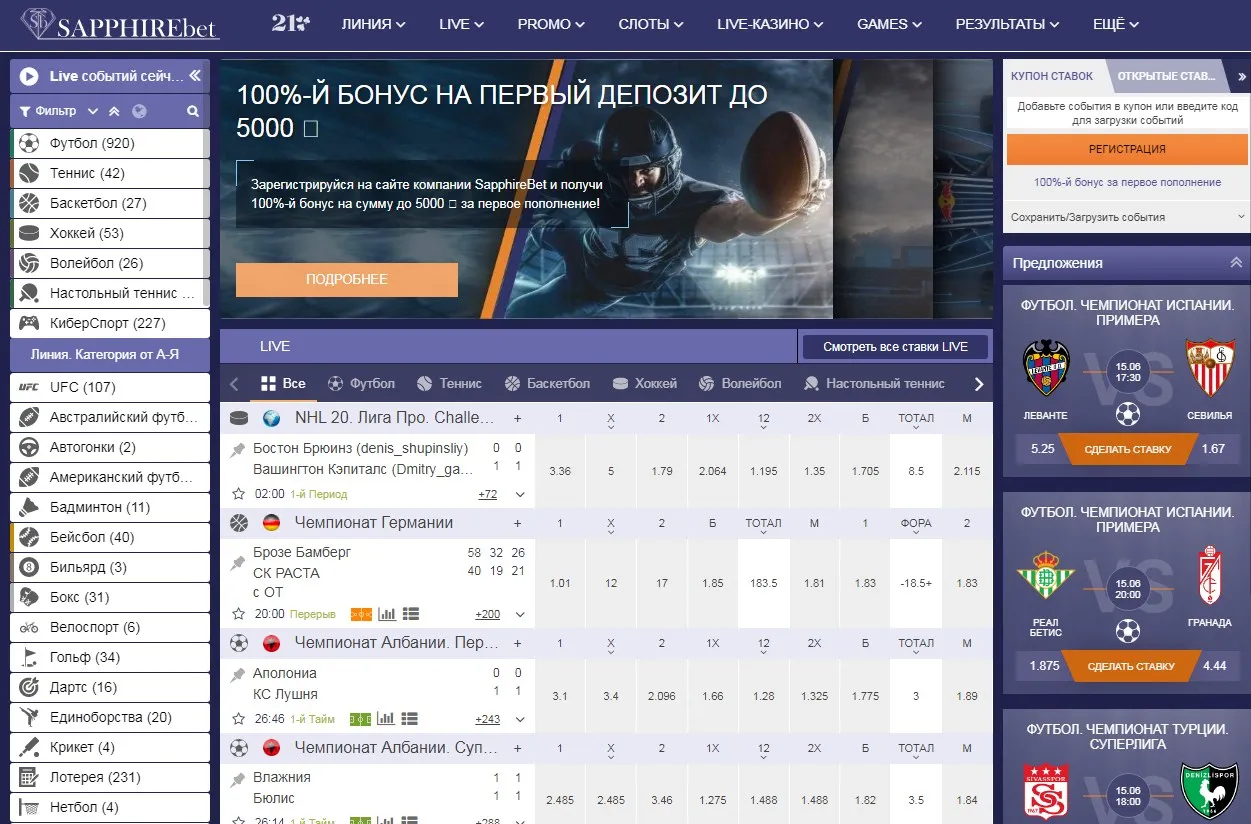The height and width of the screenshot is (824, 1251).
Task: Favorite the Boston Bruins match star
Action: (x=238, y=494)
